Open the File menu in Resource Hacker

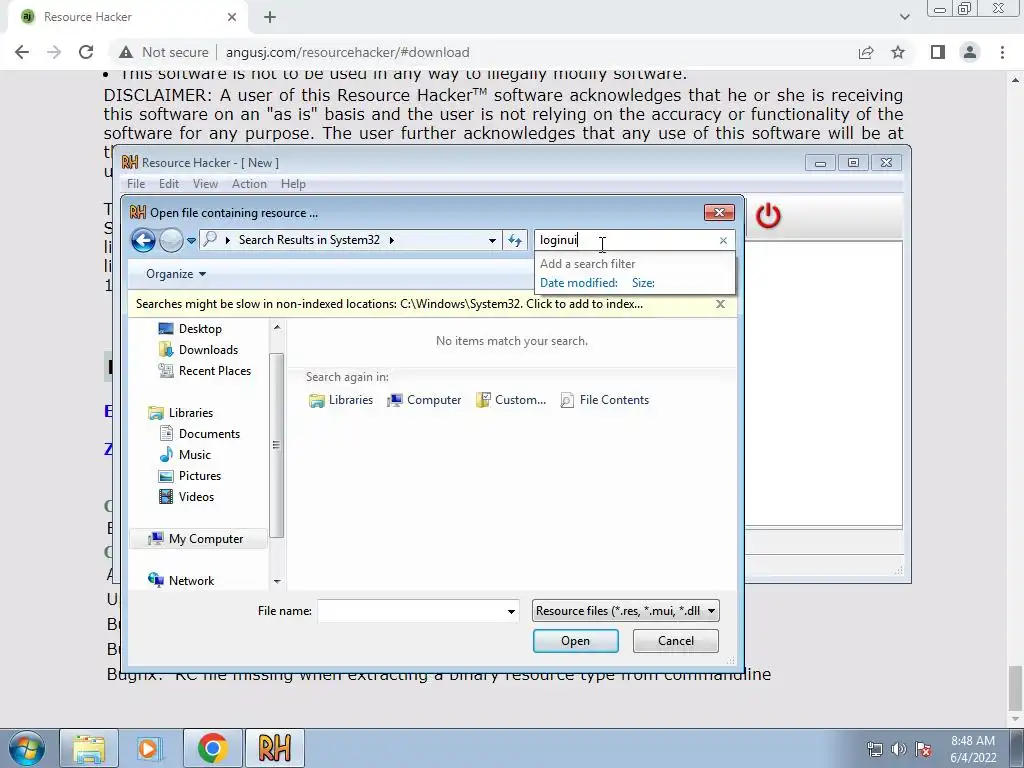tap(136, 184)
